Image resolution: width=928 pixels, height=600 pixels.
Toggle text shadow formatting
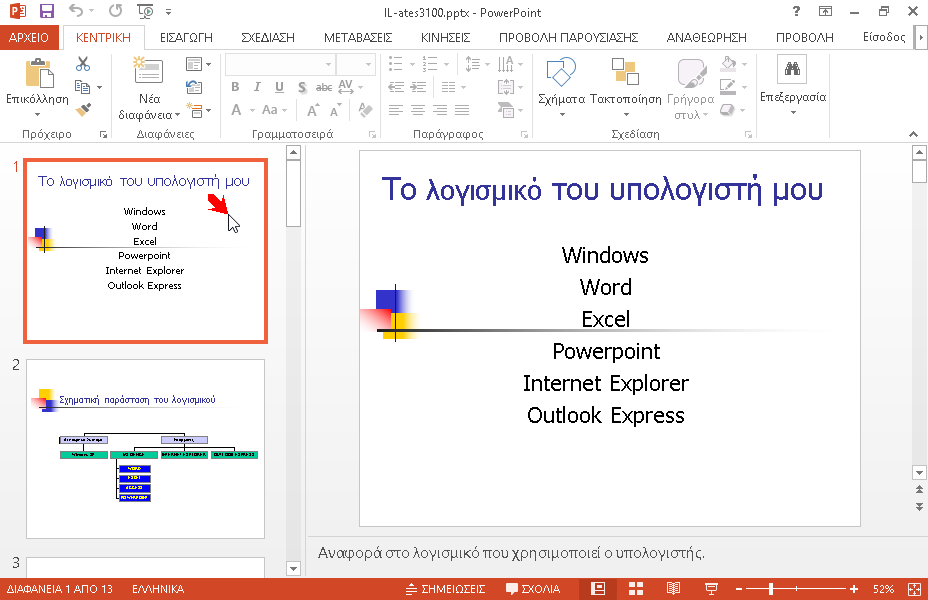(302, 87)
